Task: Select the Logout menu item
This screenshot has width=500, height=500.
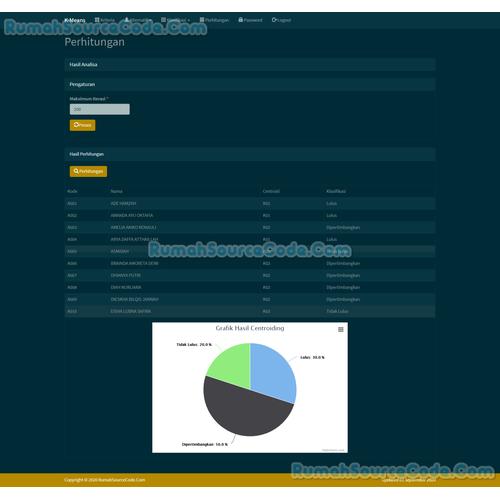Action: [281, 20]
